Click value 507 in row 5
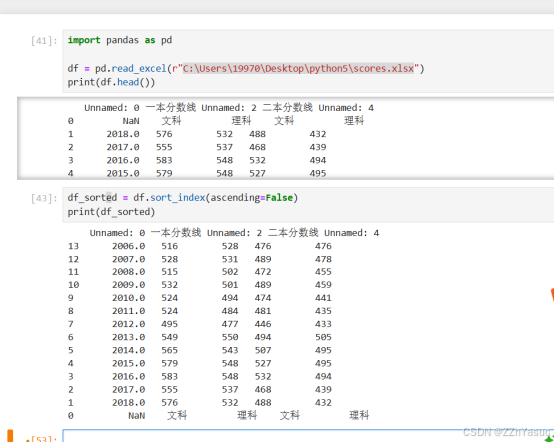Screen dimensions: 554x443 (x=263, y=350)
